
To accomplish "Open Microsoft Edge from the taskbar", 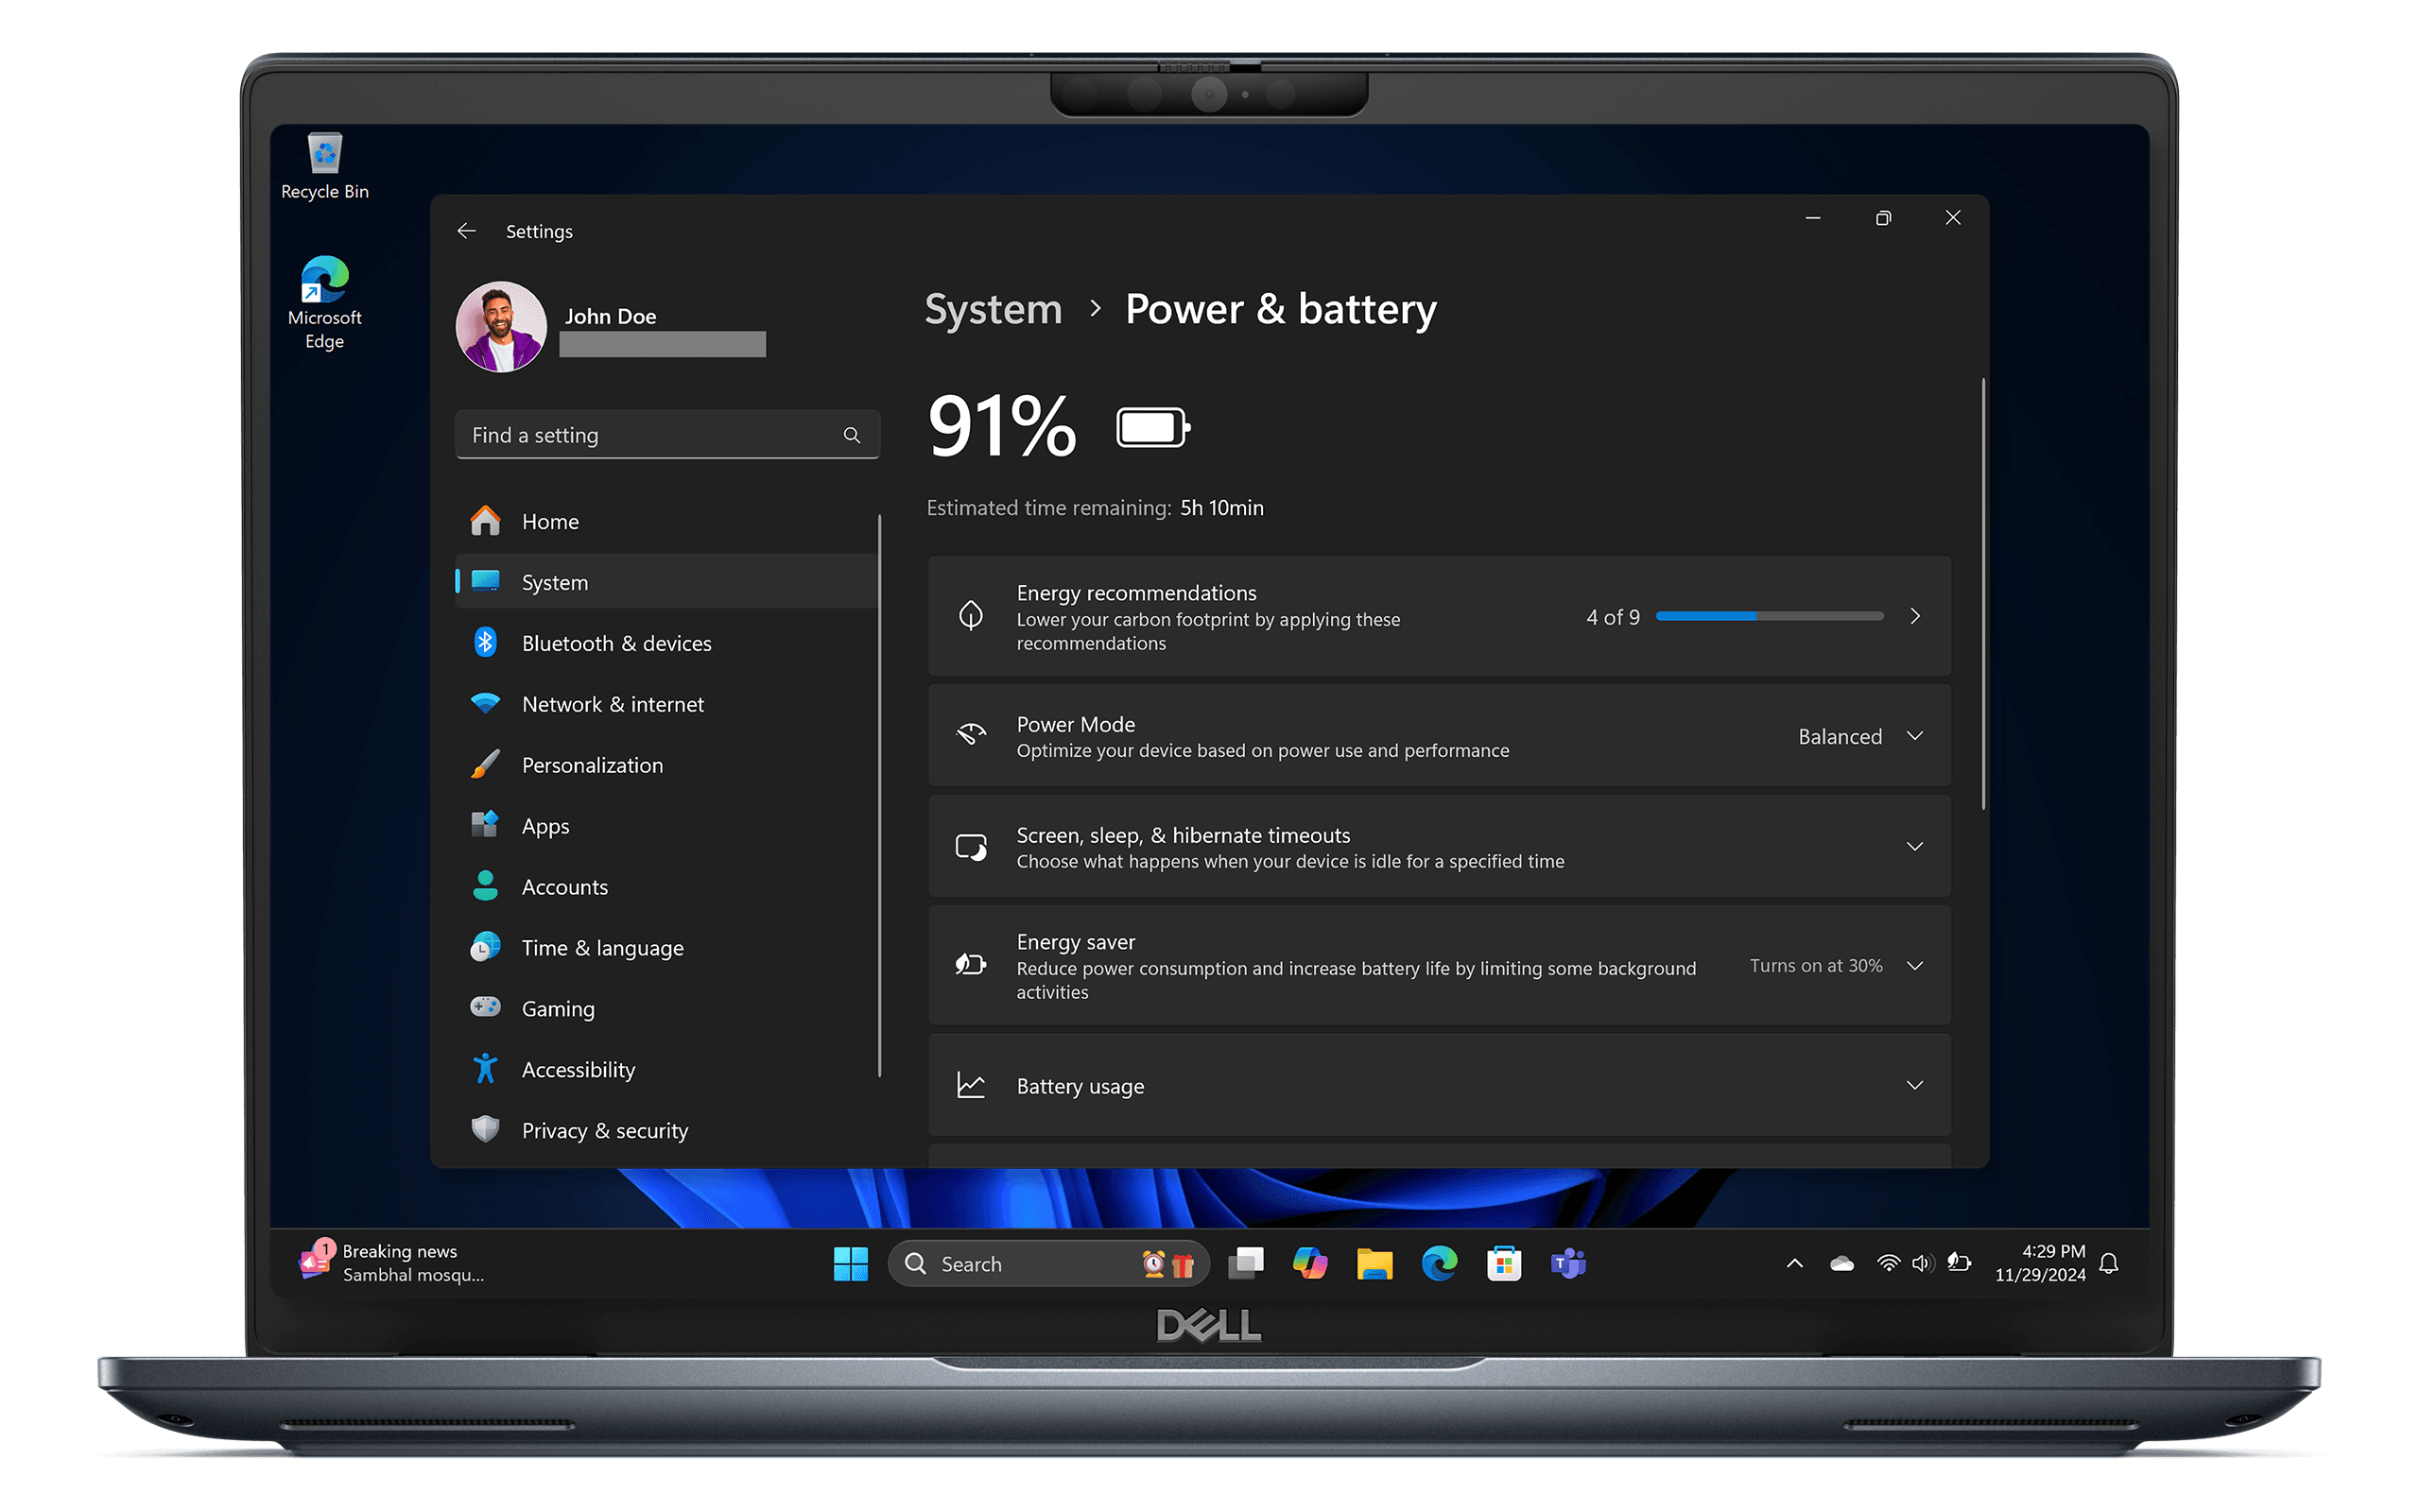I will pos(1439,1264).
